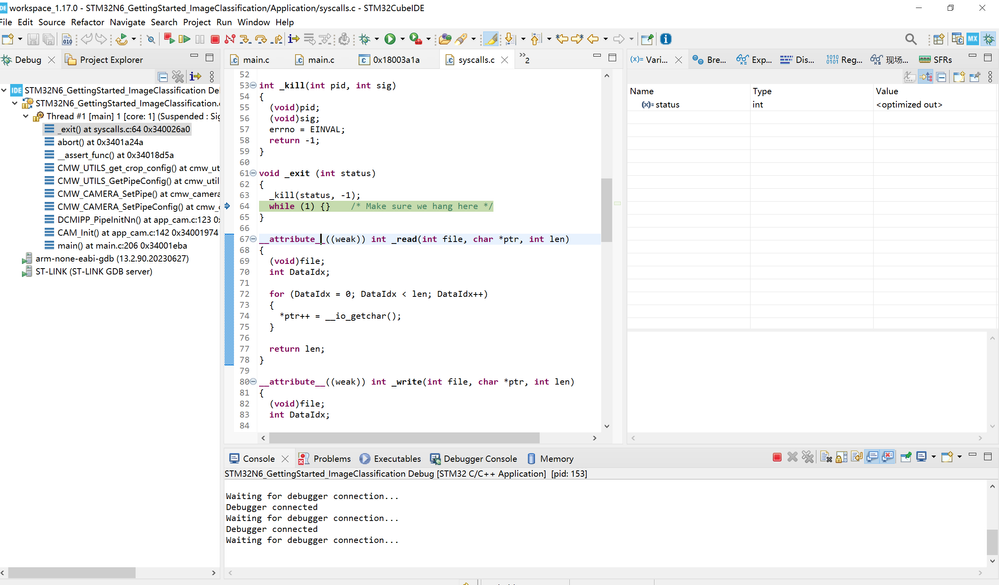Screen dimensions: 999x585
Task: Open the Run launch dropdown arrow
Action: [402, 39]
